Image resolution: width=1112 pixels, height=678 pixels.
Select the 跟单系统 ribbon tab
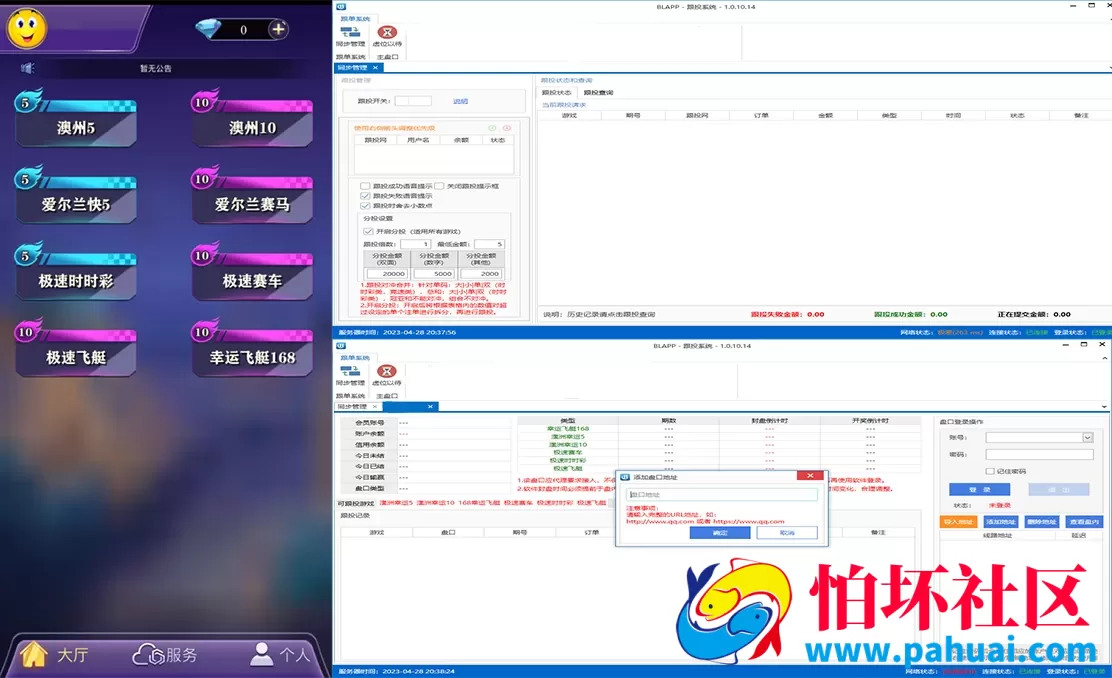click(x=355, y=18)
